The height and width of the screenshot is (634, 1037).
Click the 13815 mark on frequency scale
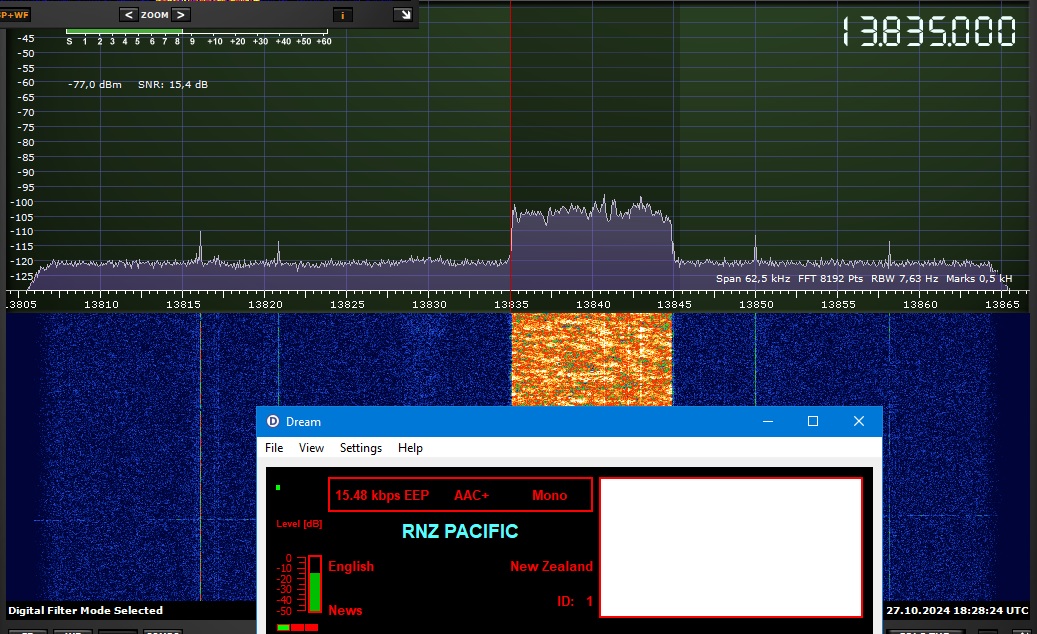click(x=183, y=304)
